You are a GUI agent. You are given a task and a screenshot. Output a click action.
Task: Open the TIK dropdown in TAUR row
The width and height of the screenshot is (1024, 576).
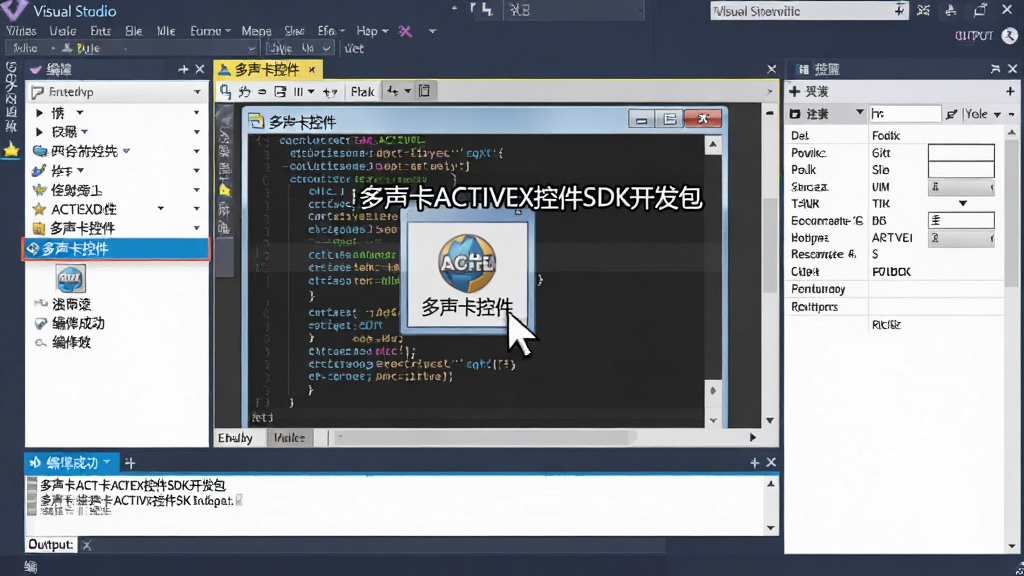pos(963,203)
